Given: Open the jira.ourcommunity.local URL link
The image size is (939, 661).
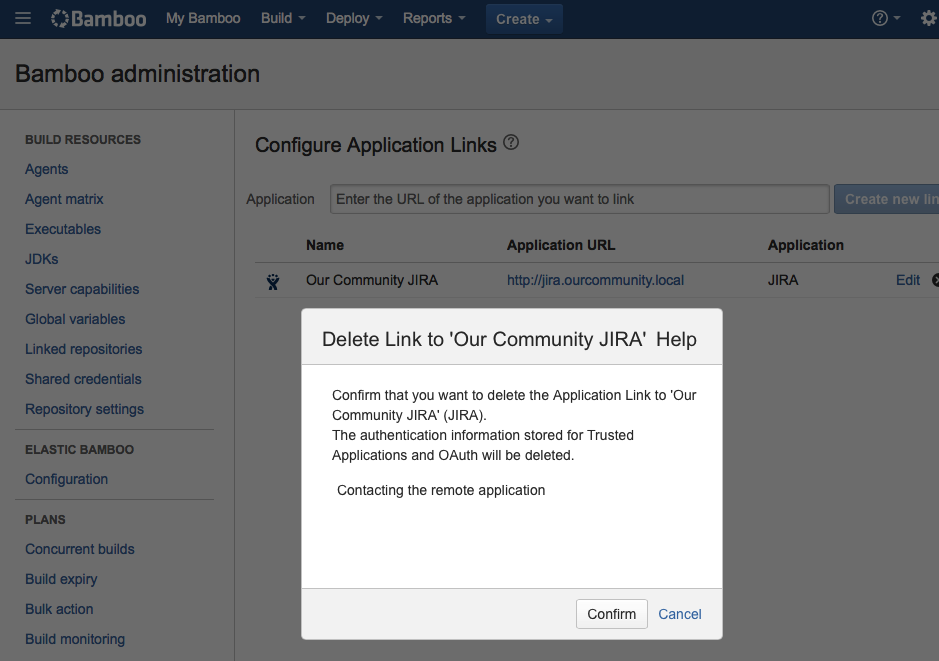Looking at the screenshot, I should click(595, 280).
